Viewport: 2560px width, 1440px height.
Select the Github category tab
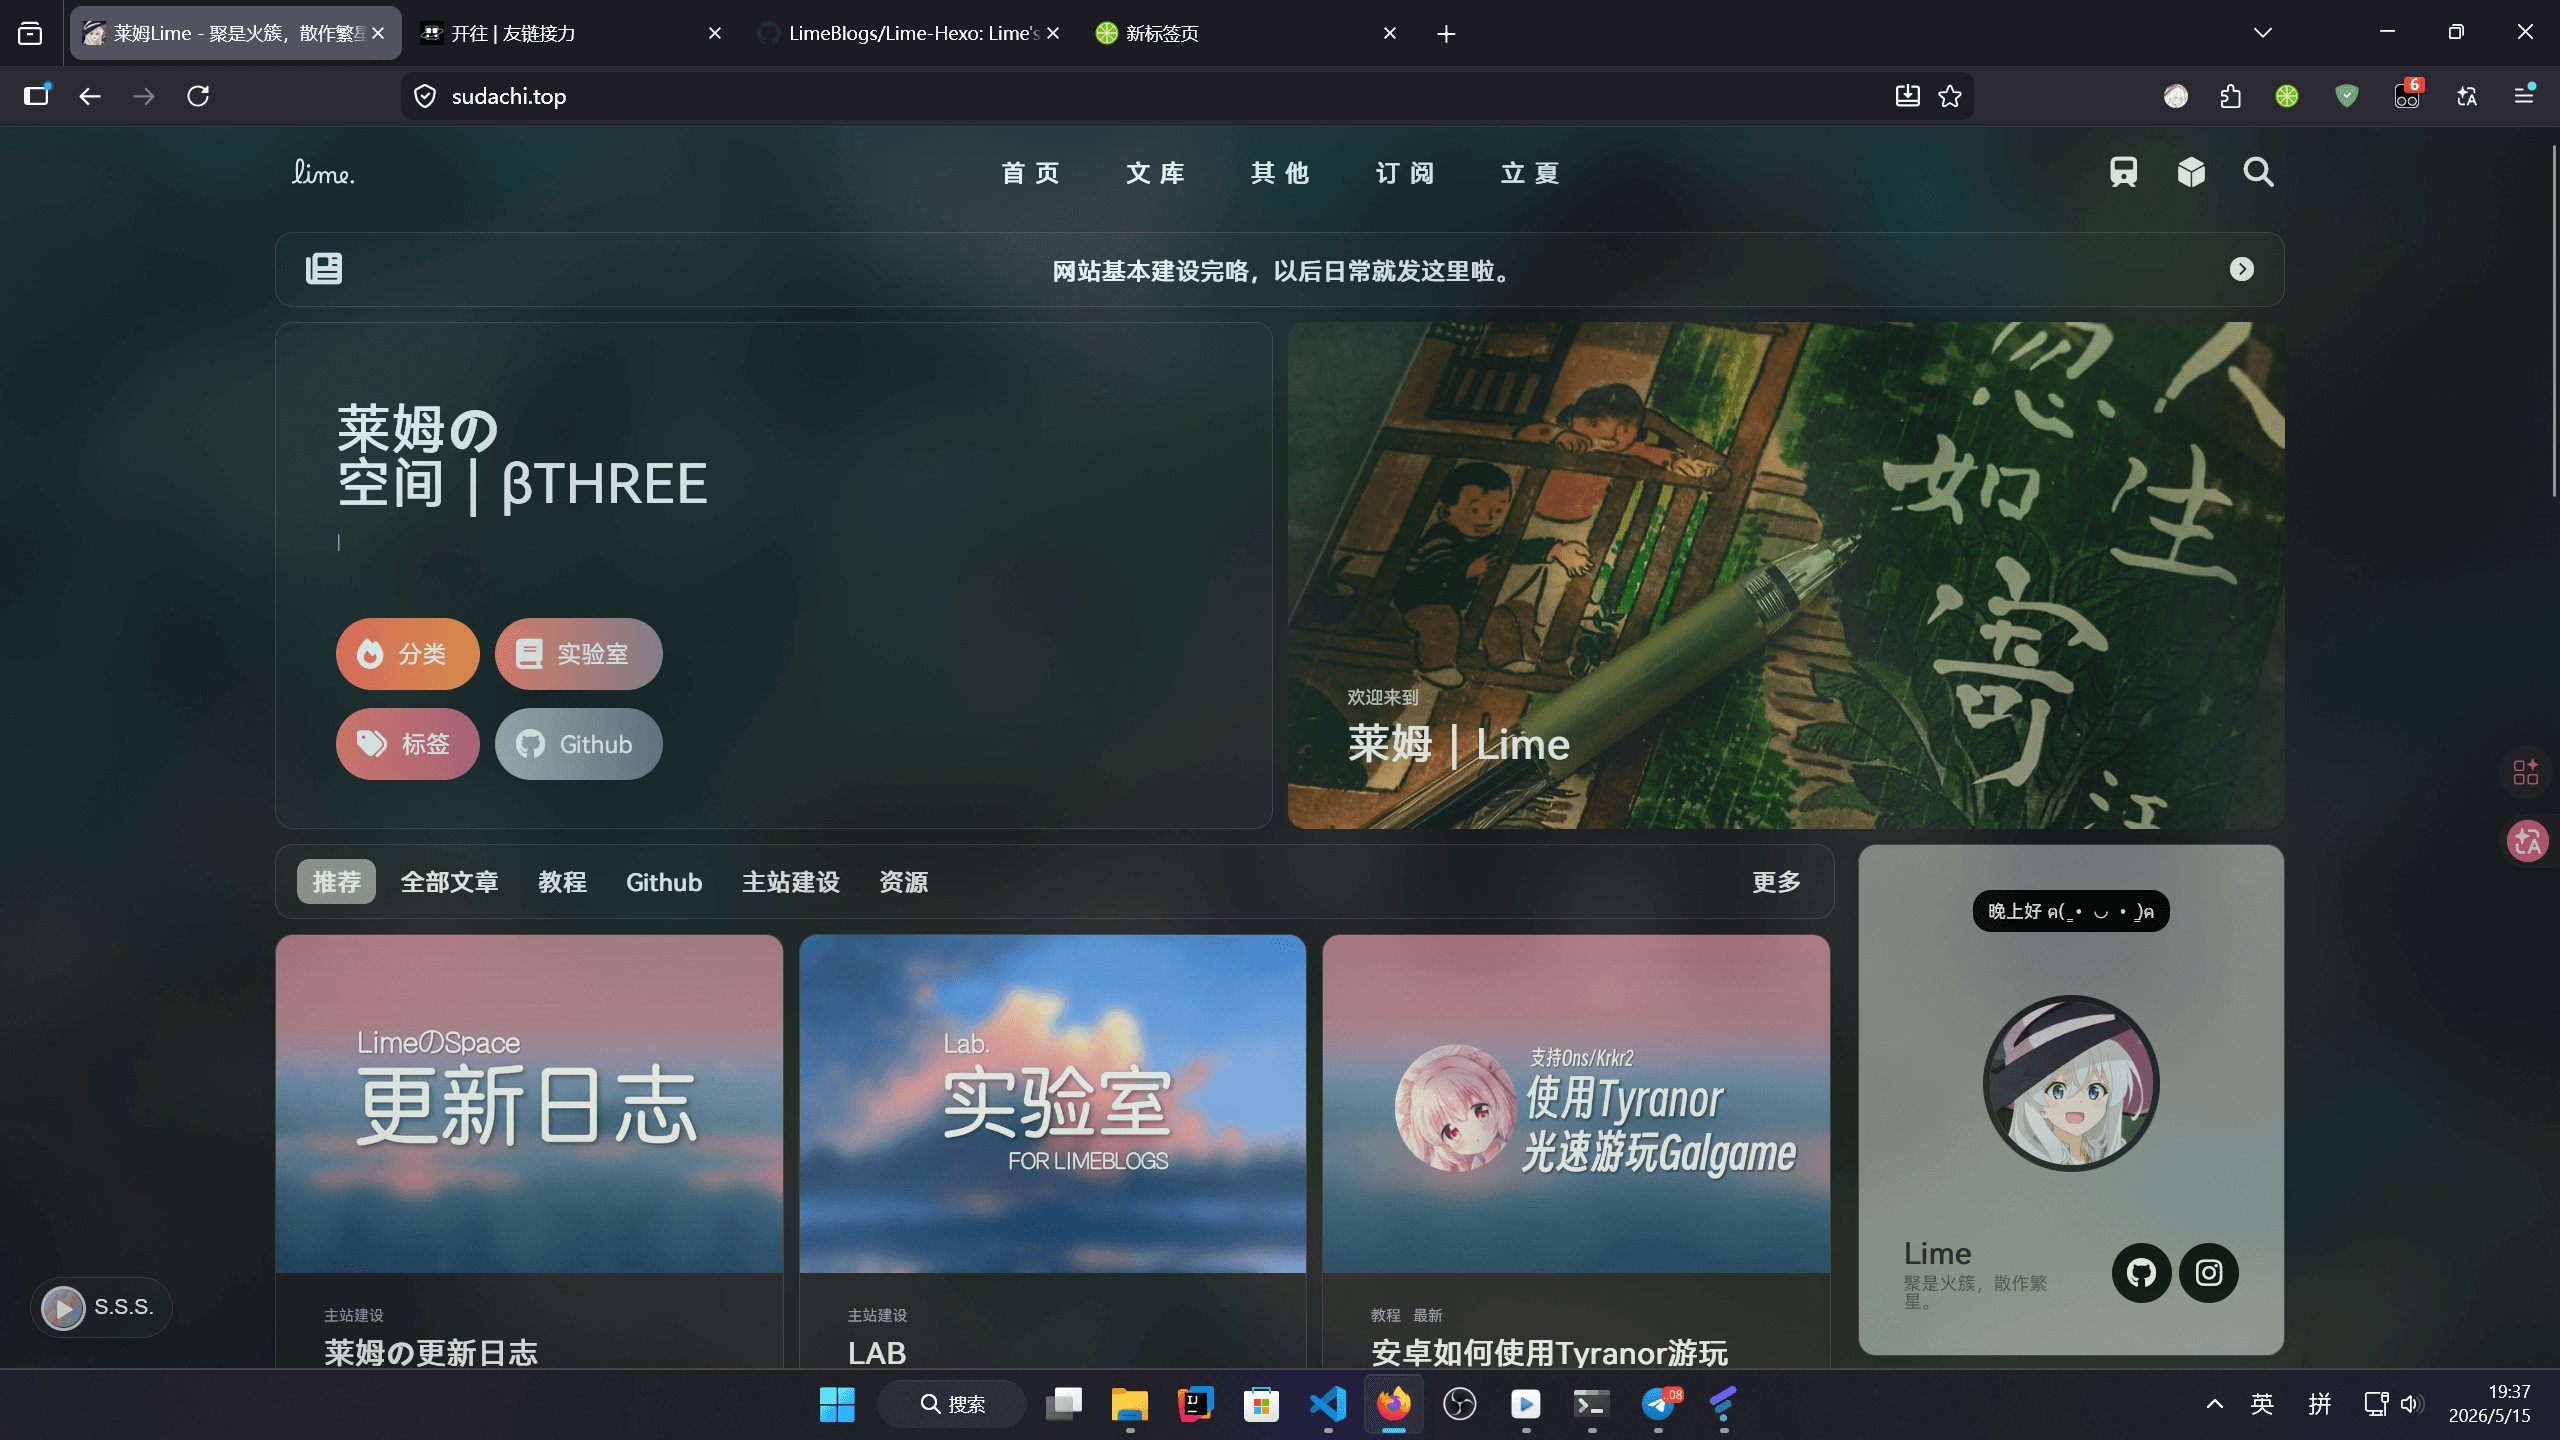[664, 882]
